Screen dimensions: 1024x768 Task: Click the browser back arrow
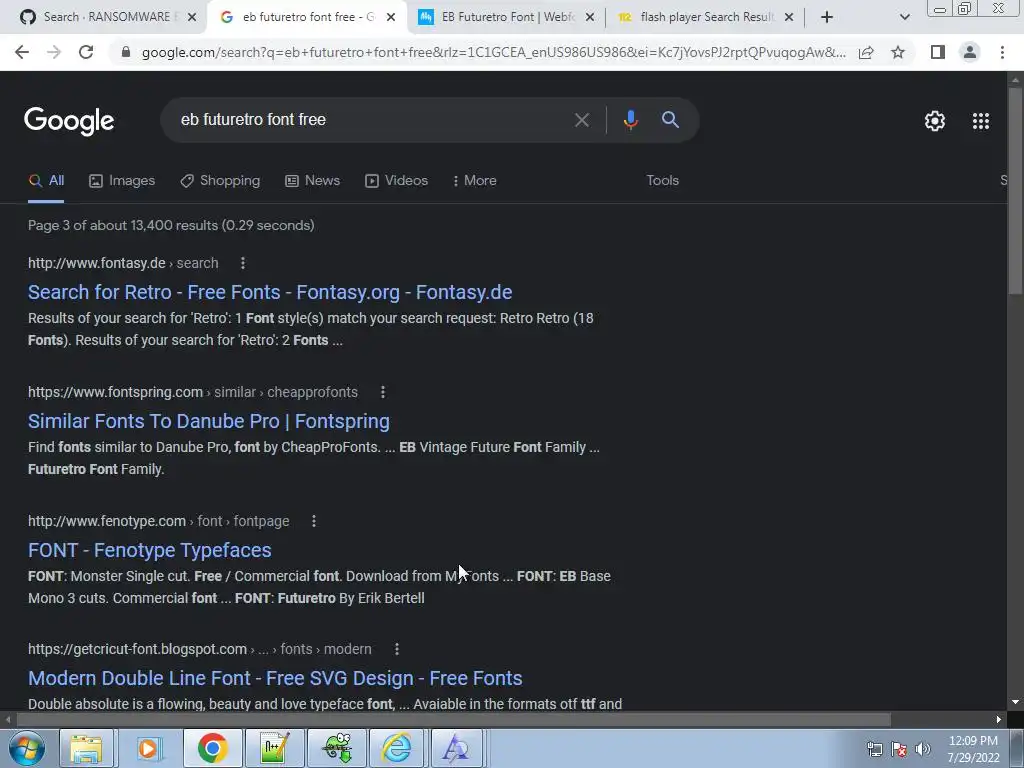(22, 52)
